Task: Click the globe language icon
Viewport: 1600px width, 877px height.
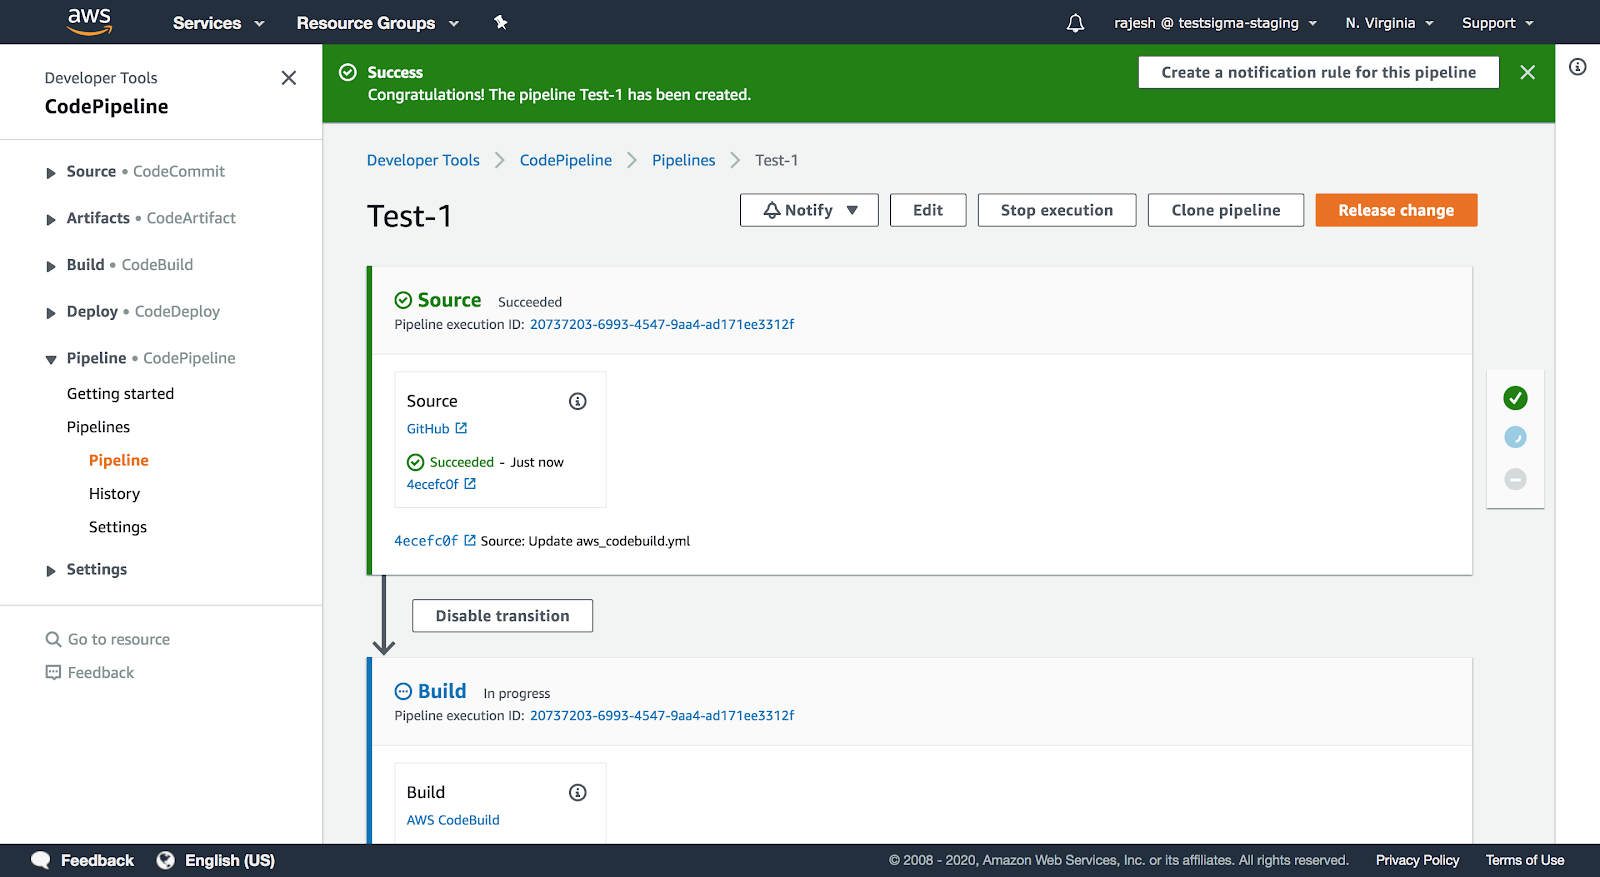Action: coord(166,860)
